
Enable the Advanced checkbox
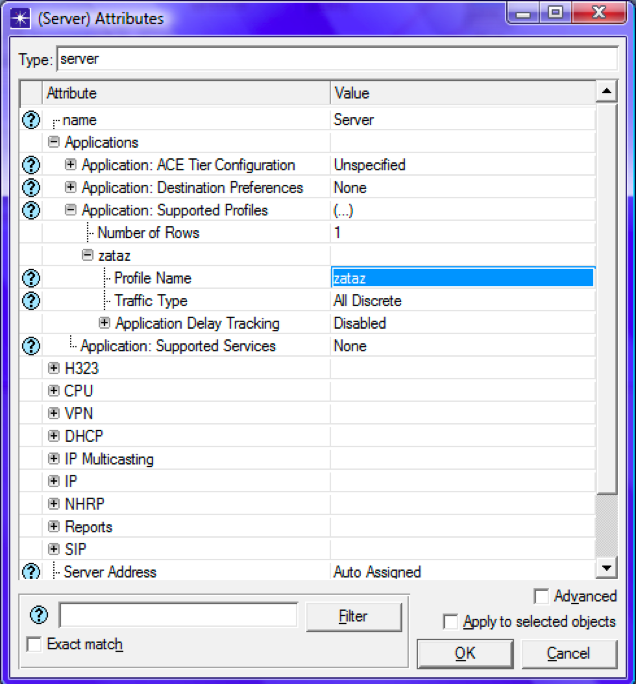point(541,596)
